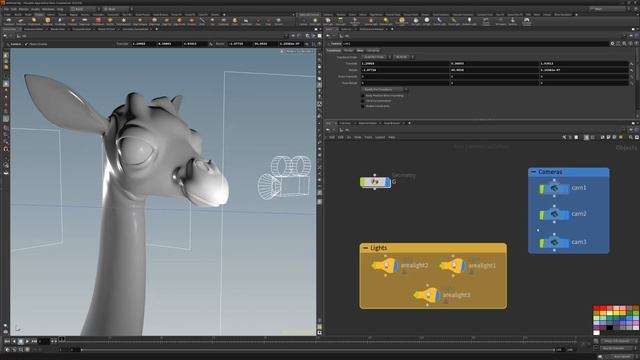Viewport: 640px width, 360px height.
Task: Toggle display flag on arealight1 node
Action: pyautogui.click(x=464, y=266)
